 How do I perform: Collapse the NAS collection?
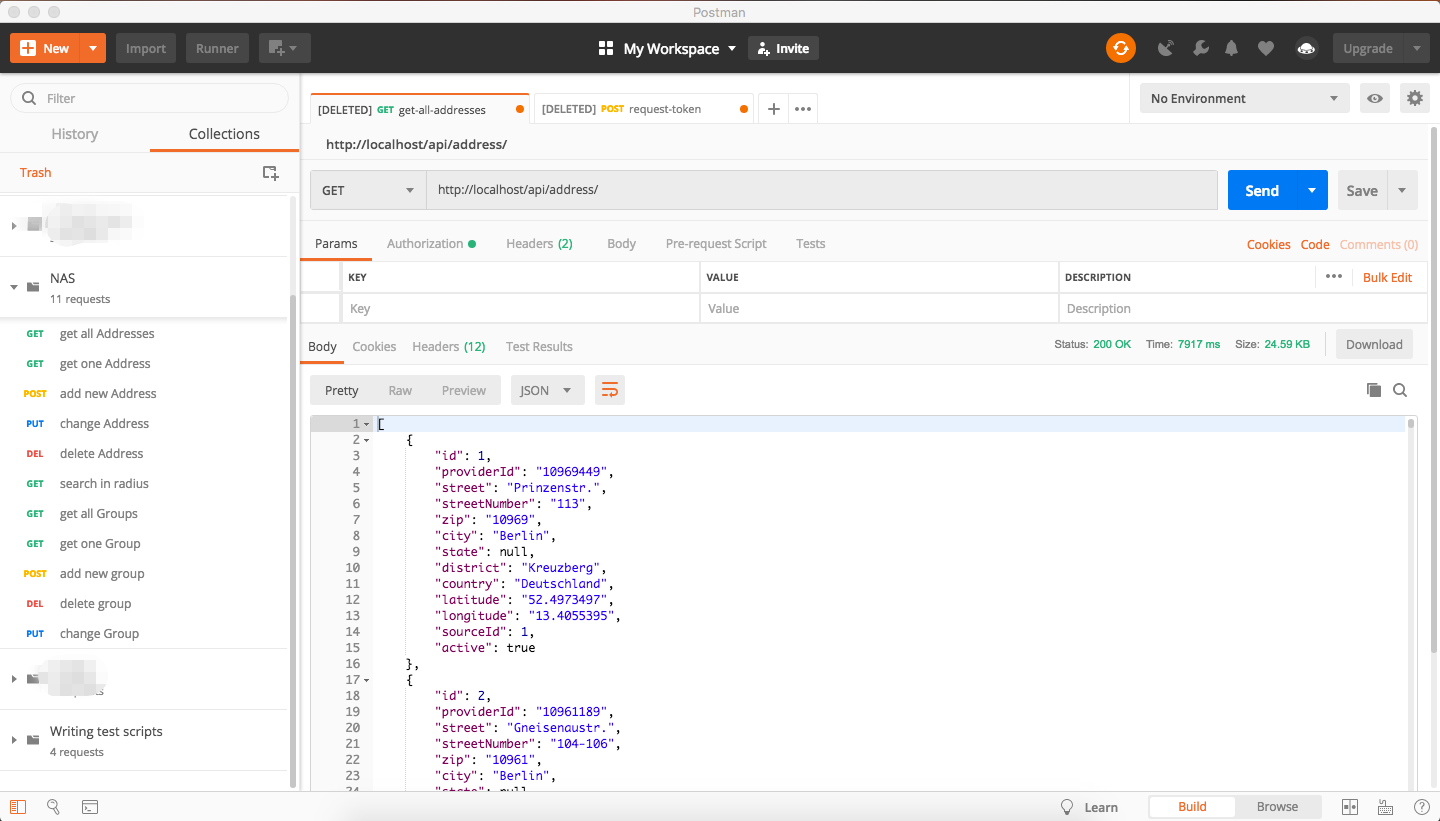[14, 287]
